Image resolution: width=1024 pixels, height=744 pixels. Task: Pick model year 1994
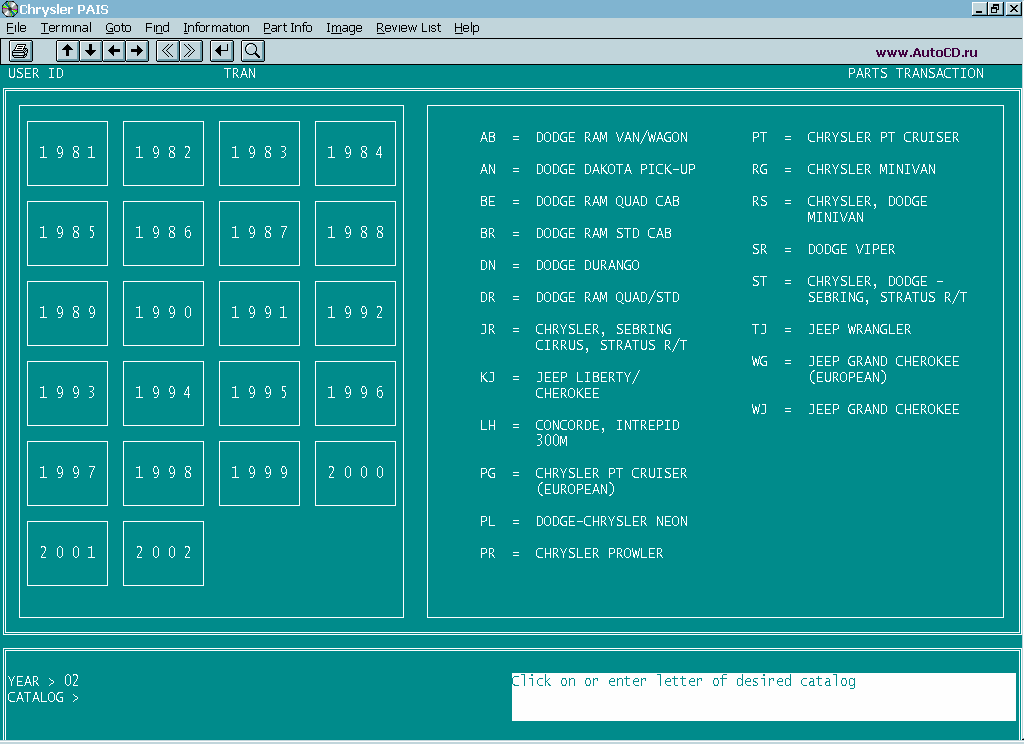coord(163,393)
